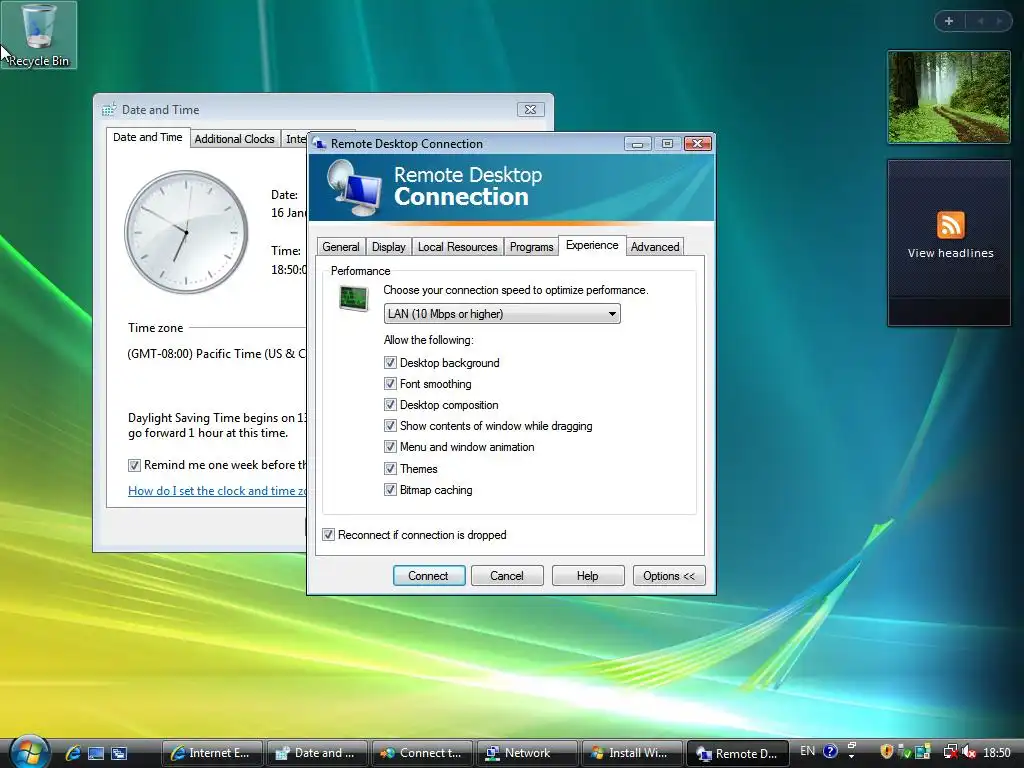
Task: Click the network tray icon with red X
Action: pyautogui.click(x=951, y=752)
